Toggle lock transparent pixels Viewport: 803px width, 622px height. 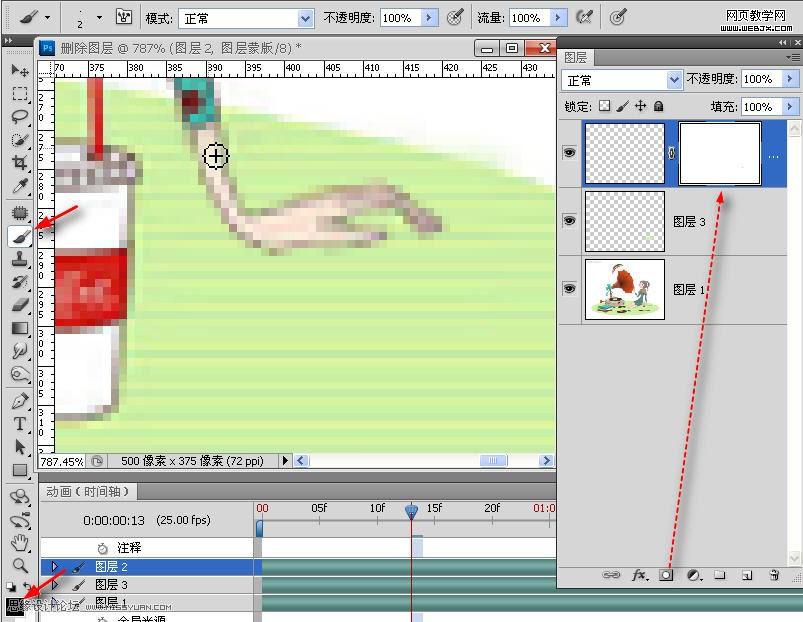coord(605,106)
